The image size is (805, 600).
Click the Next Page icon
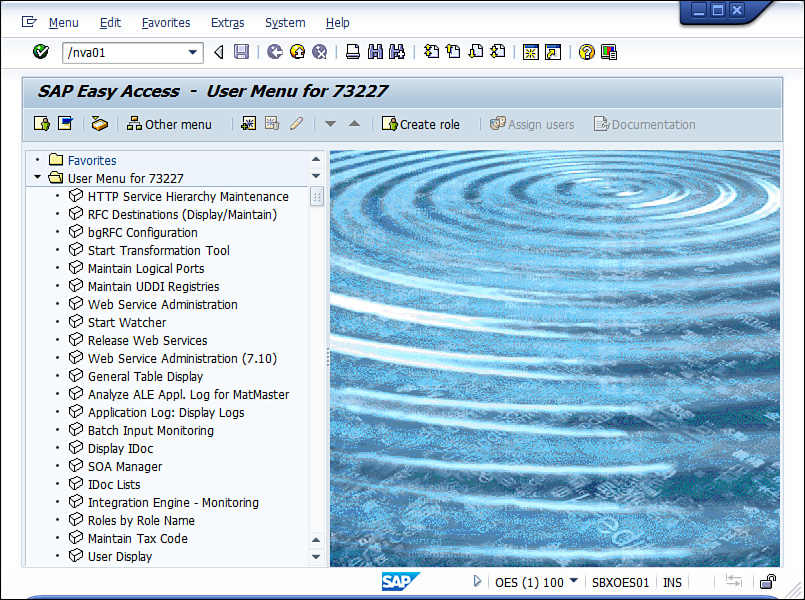(x=476, y=52)
